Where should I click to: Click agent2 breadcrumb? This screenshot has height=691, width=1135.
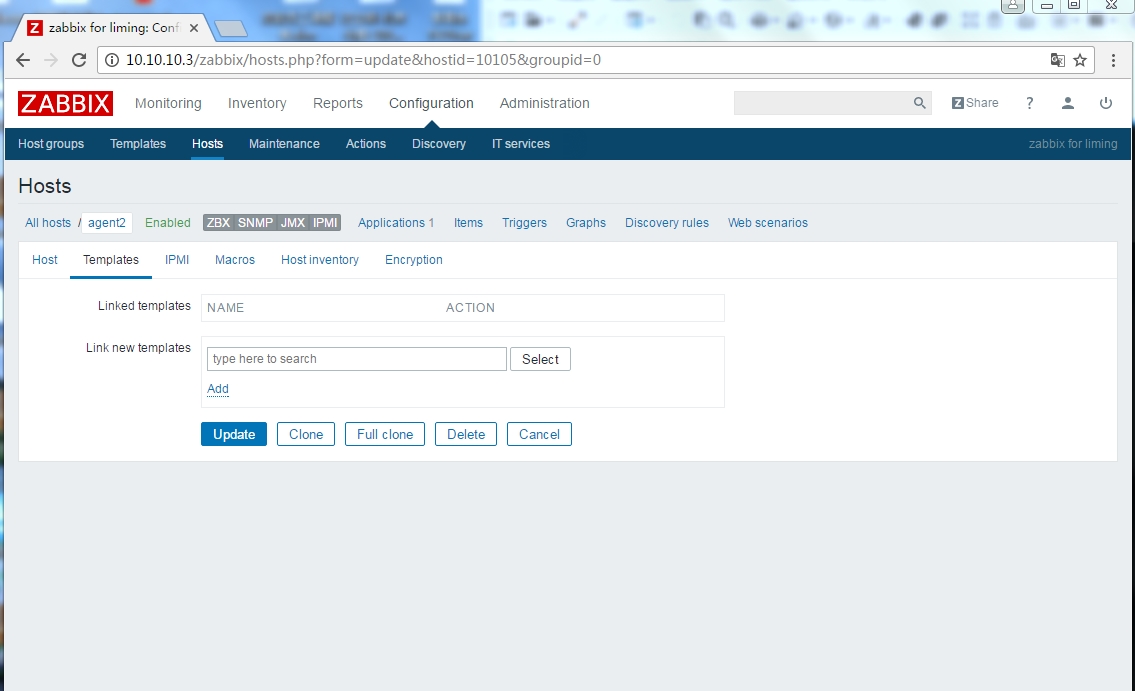tap(107, 223)
